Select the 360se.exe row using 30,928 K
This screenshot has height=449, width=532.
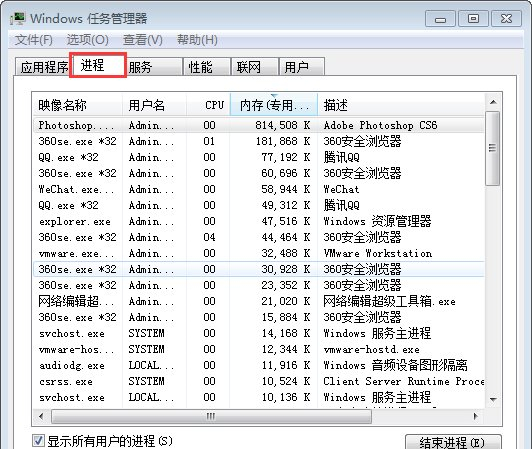(x=259, y=269)
